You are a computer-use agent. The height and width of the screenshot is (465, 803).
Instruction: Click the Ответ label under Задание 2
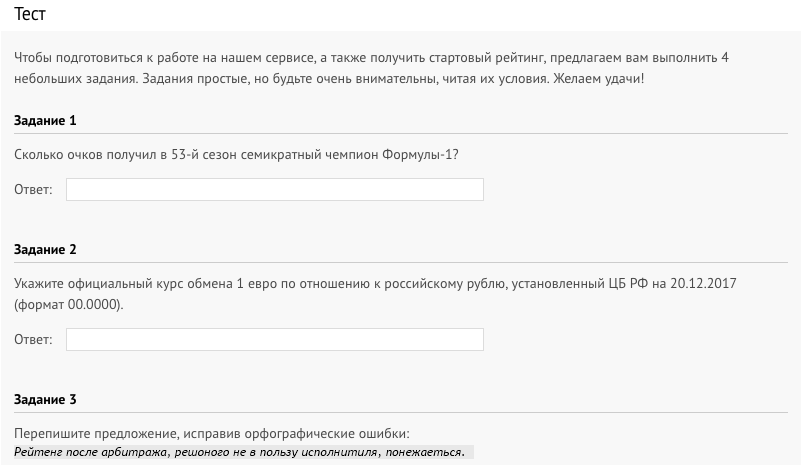coord(33,340)
